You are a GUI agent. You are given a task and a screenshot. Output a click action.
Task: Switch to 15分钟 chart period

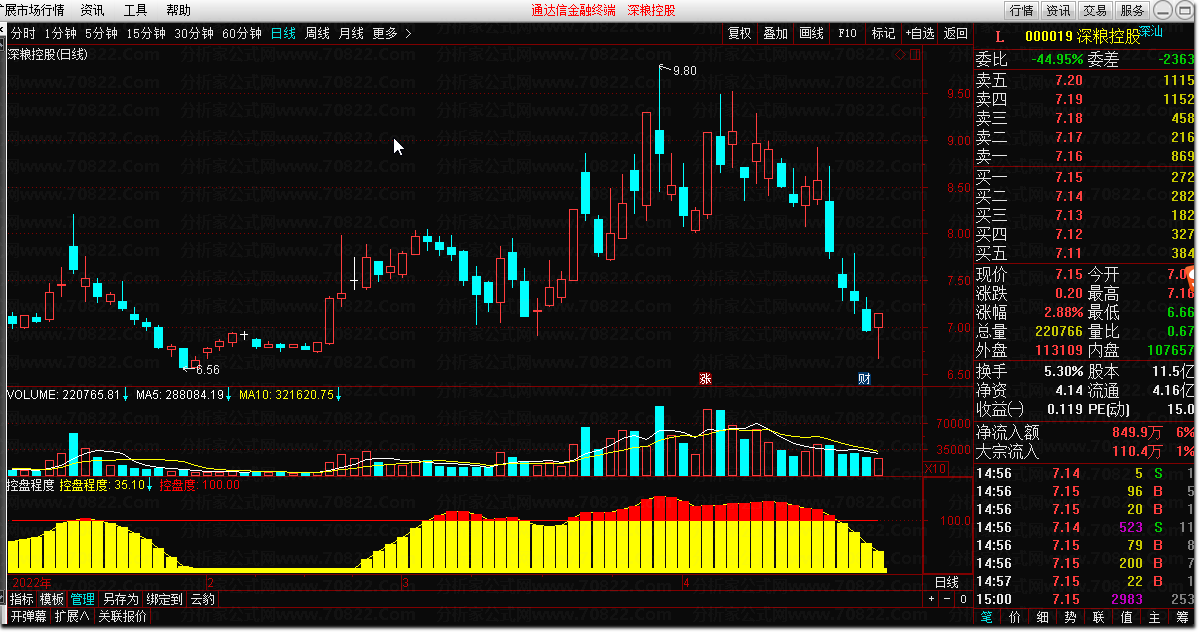click(146, 33)
